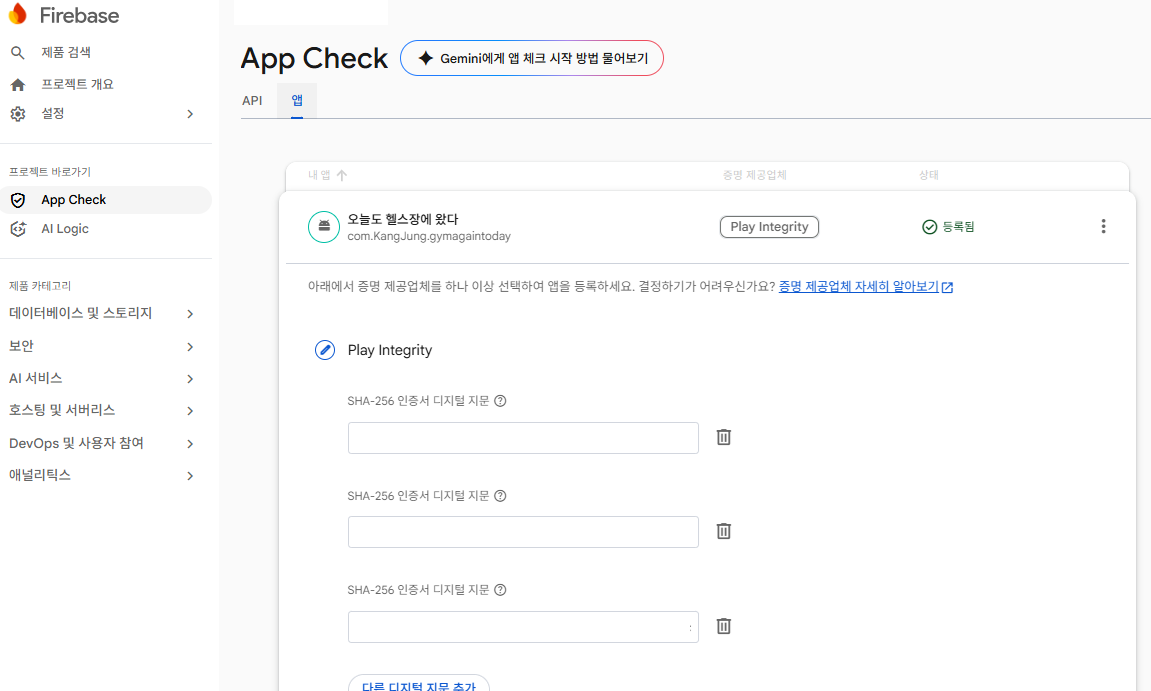This screenshot has height=691, width=1151.
Task: Click the green 등록됨 check status icon
Action: (929, 227)
